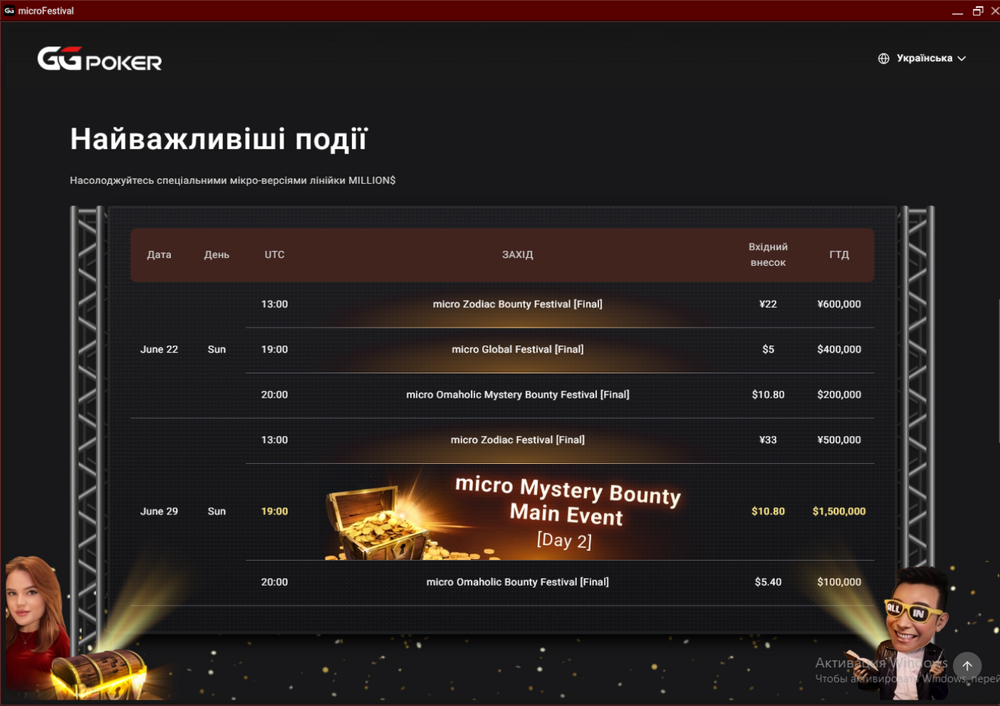Click the Дата column header
The image size is (1000, 706).
point(159,254)
